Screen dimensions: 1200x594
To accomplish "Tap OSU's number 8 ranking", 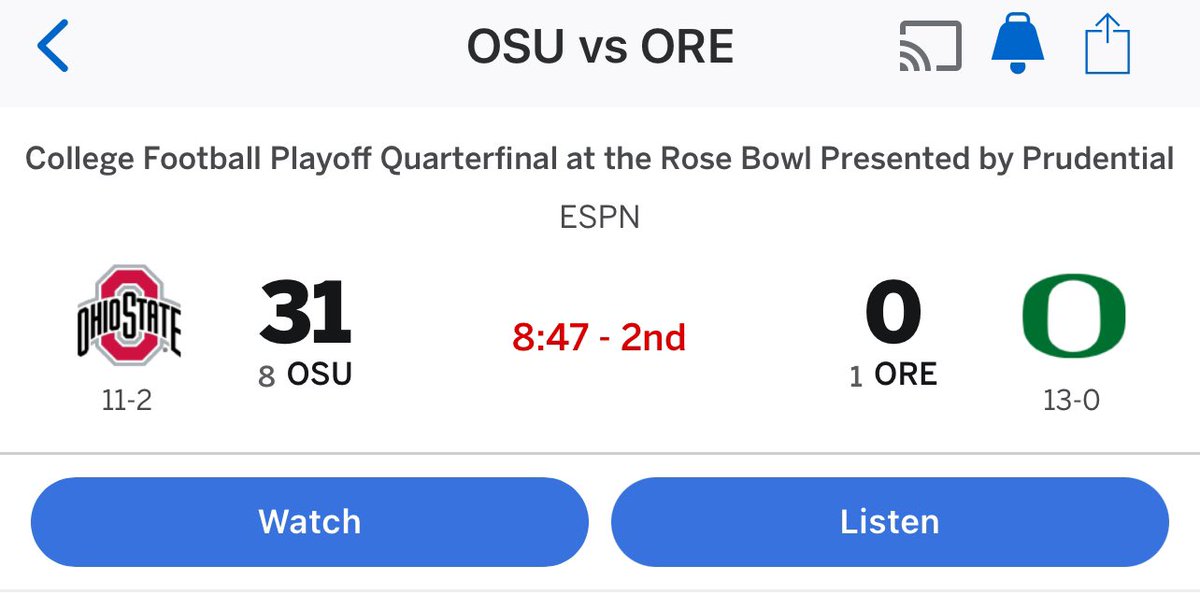I will [267, 378].
